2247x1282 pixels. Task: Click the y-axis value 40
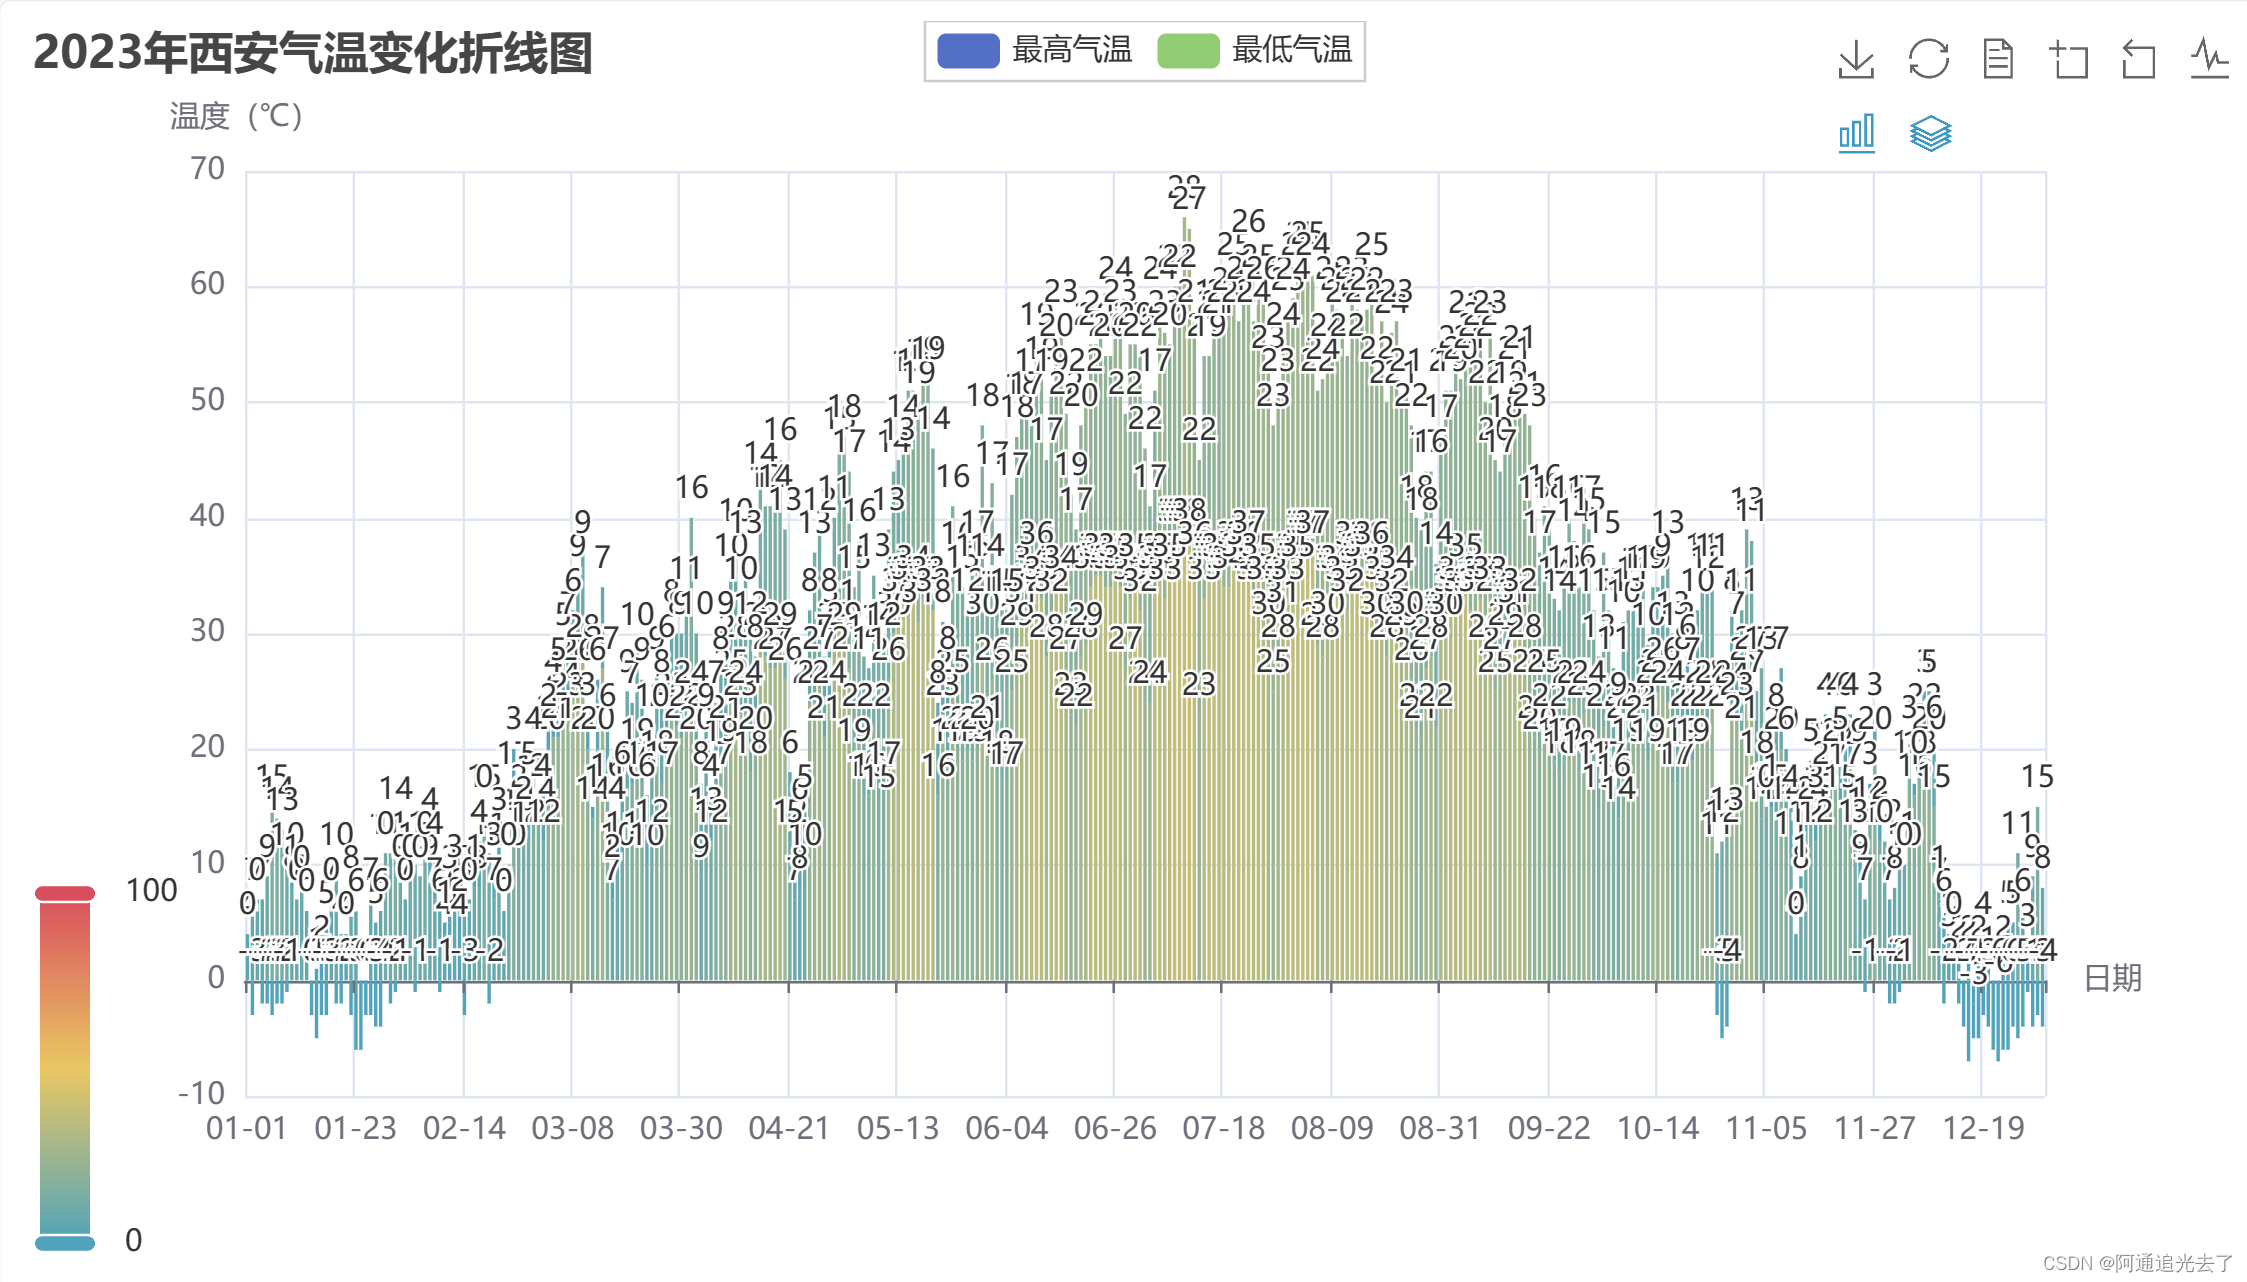pyautogui.click(x=208, y=515)
